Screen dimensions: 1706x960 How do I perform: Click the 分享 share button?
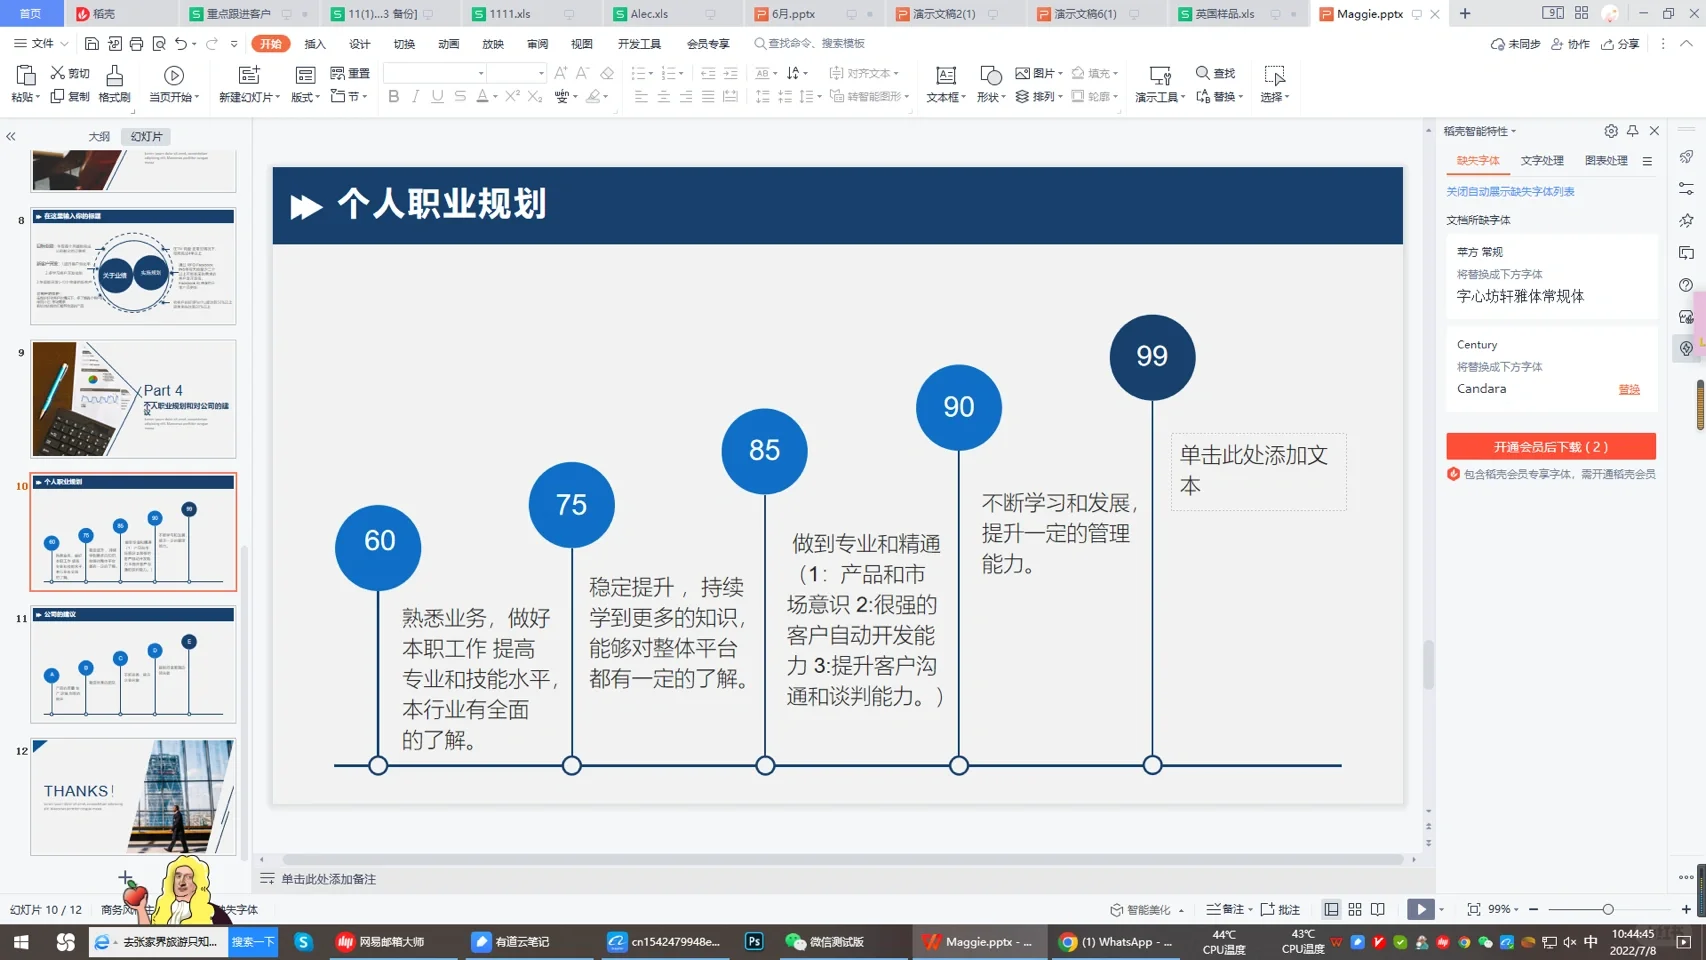(x=1620, y=44)
